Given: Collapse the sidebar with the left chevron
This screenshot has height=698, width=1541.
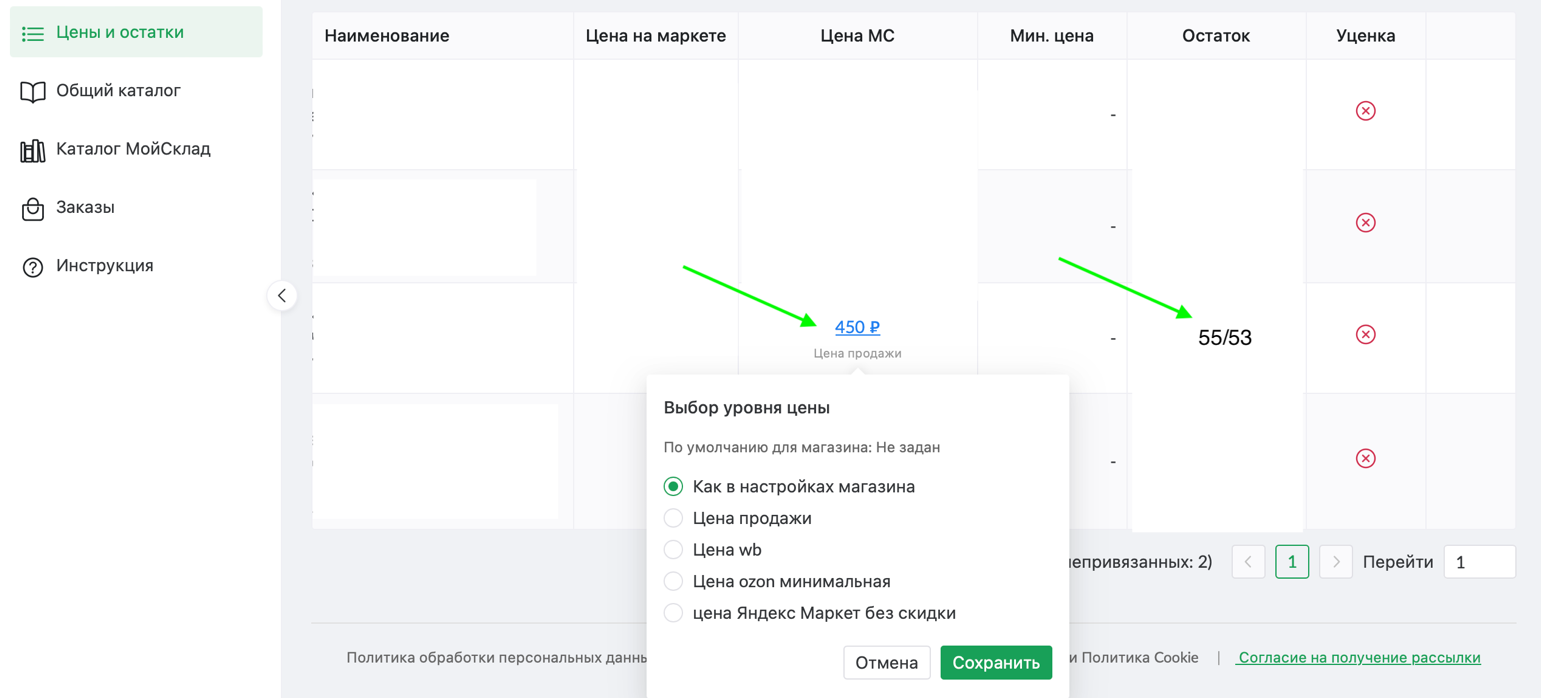Looking at the screenshot, I should tap(282, 296).
